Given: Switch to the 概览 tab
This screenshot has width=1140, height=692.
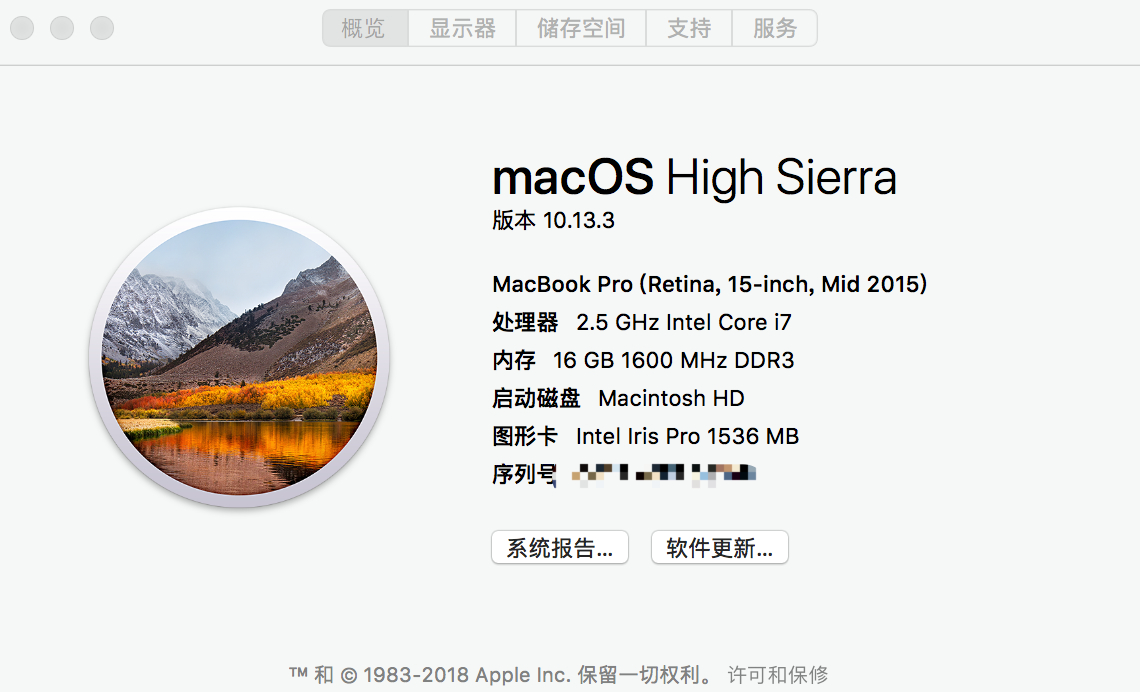Looking at the screenshot, I should [364, 28].
